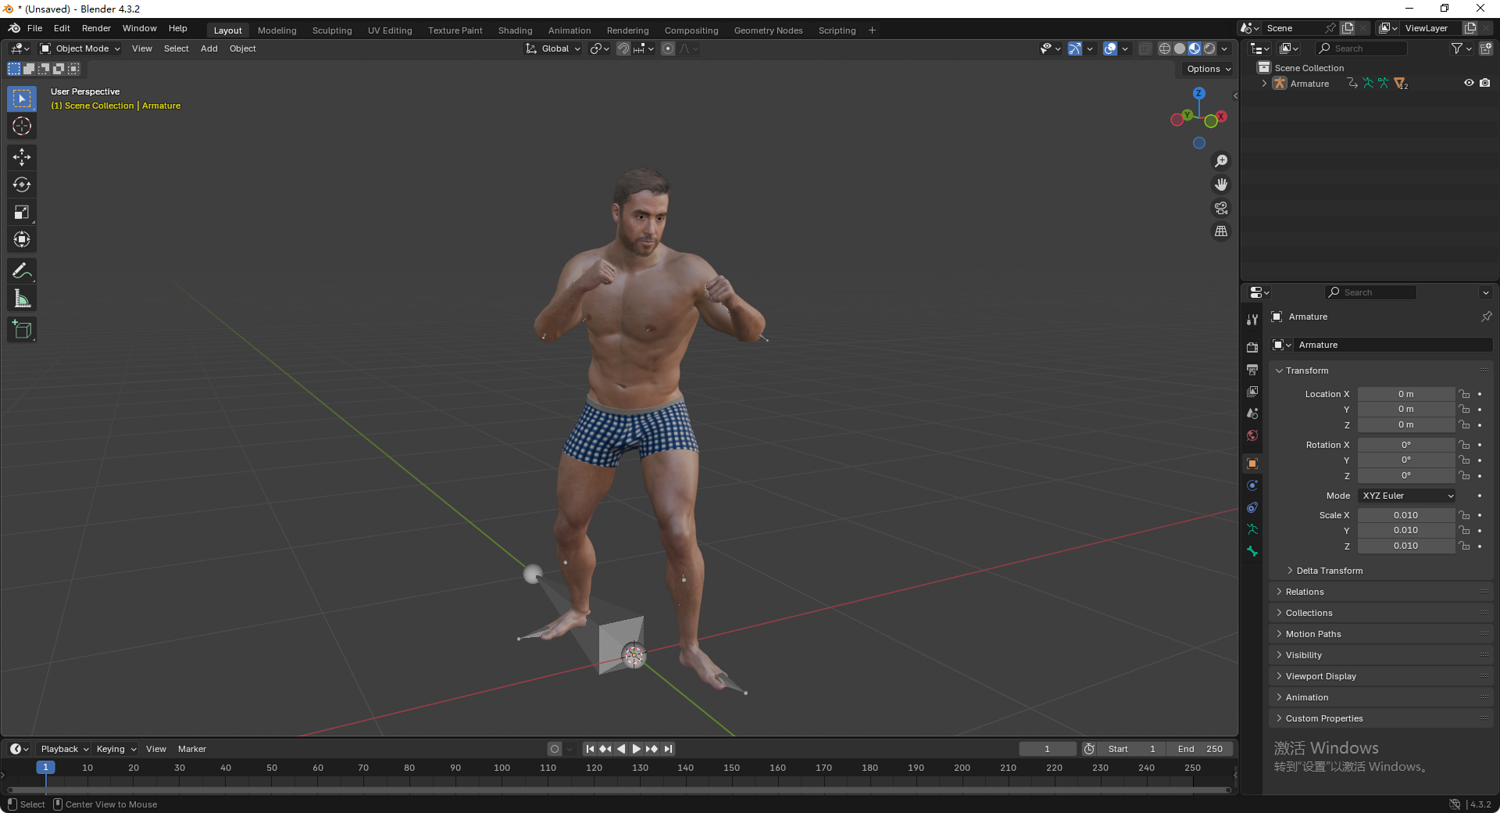Click the blue Z axis gizmo handle
This screenshot has width=1500, height=813.
point(1199,93)
